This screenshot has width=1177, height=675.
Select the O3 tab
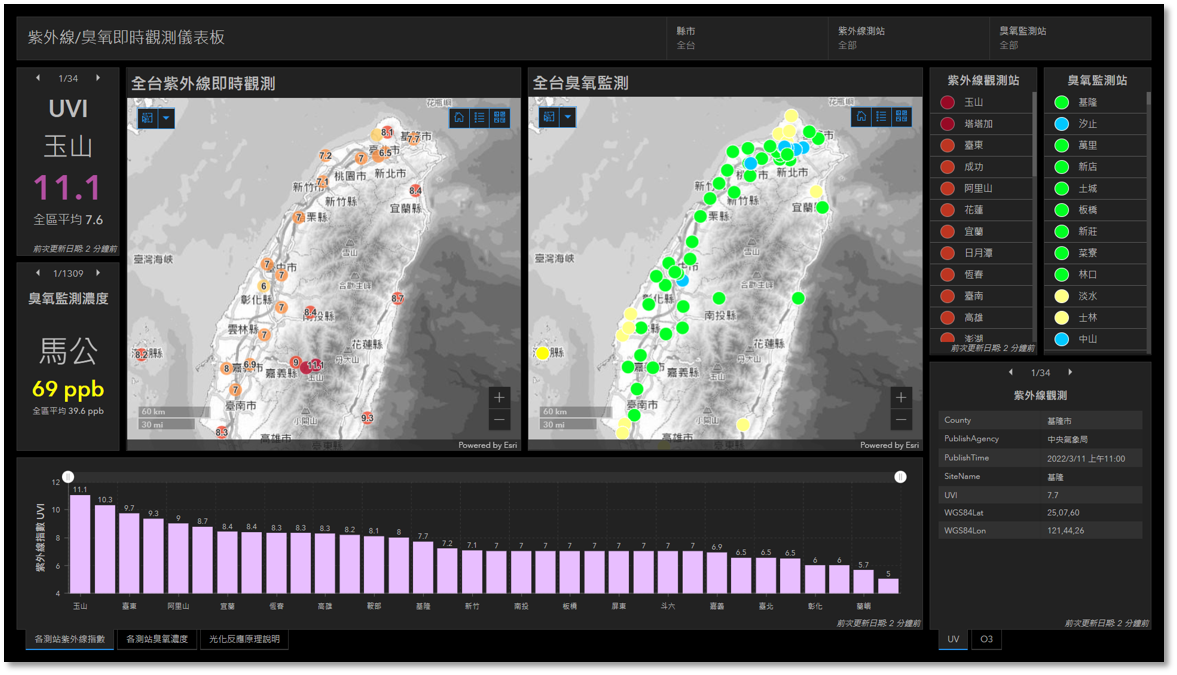986,639
